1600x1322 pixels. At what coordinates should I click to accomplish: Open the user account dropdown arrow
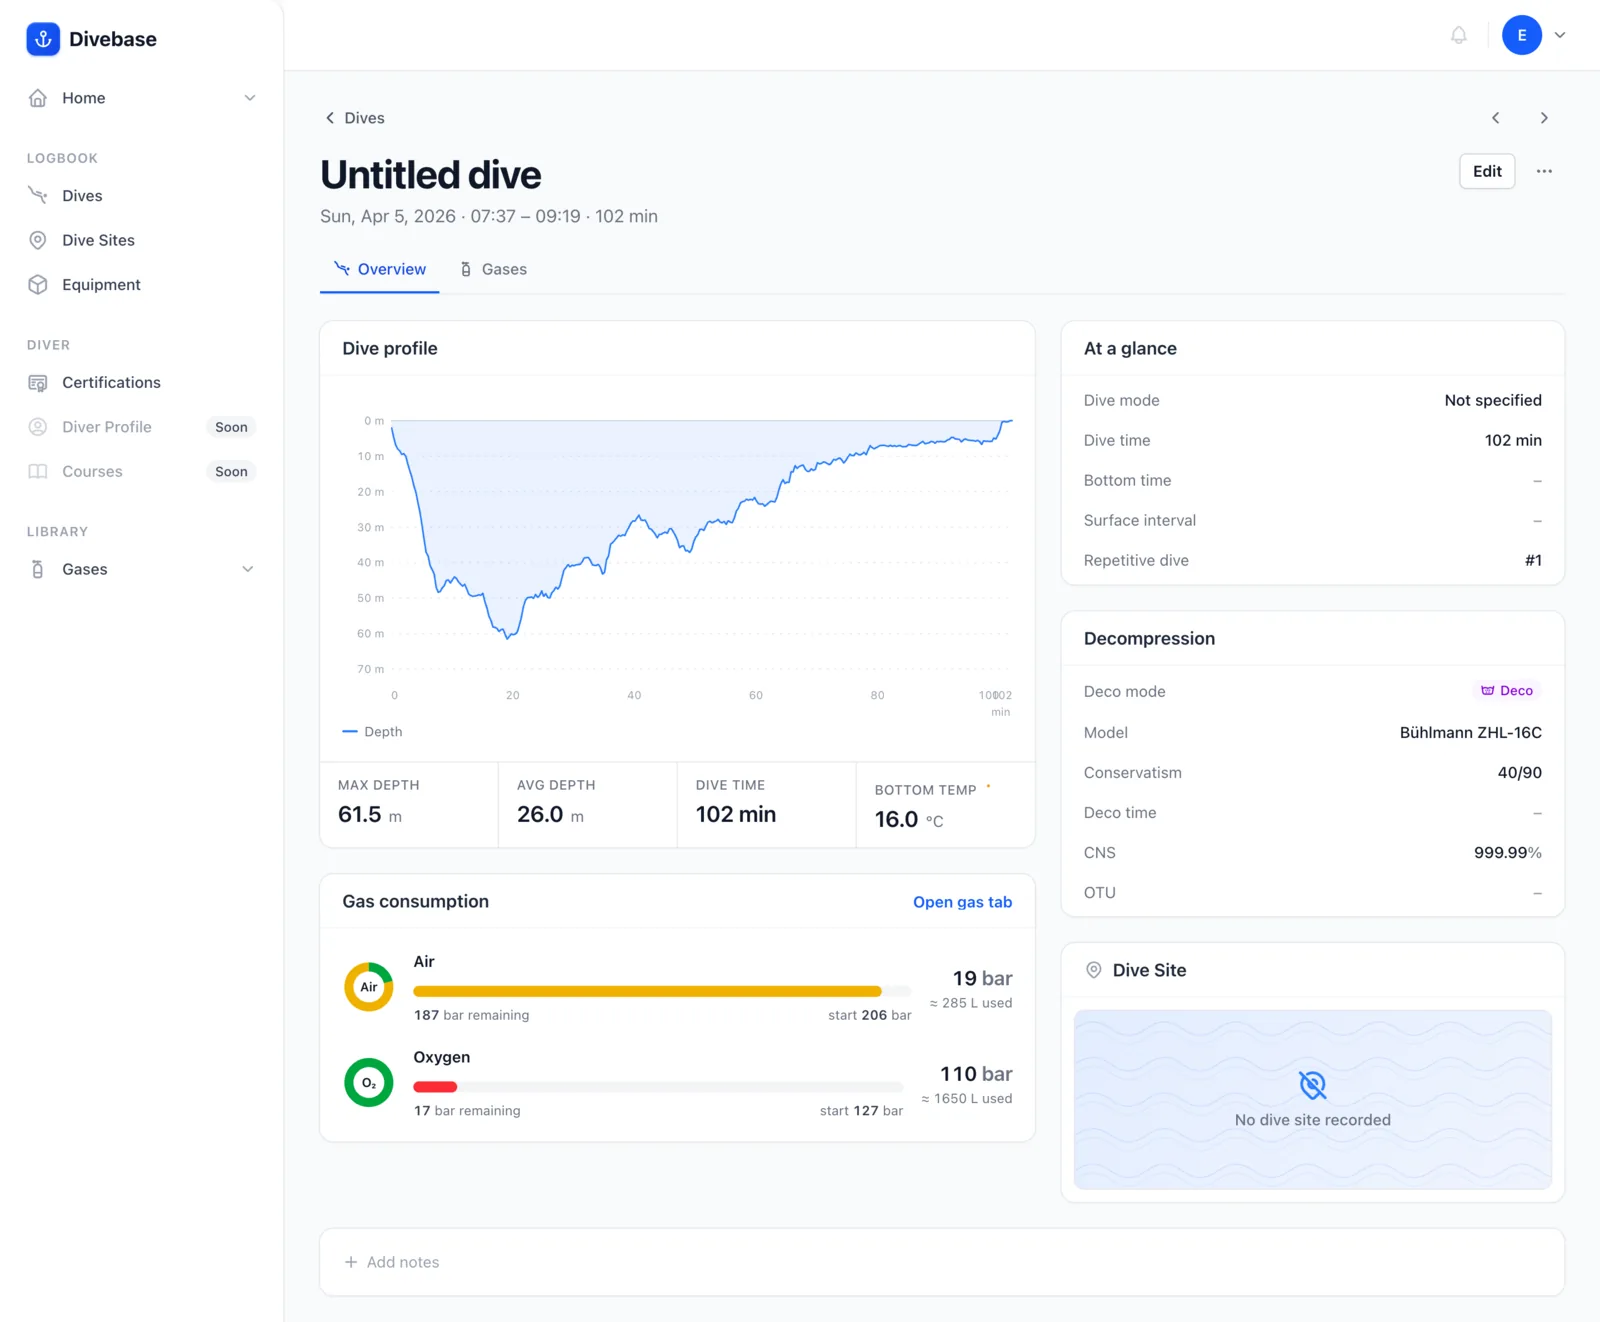click(1560, 35)
